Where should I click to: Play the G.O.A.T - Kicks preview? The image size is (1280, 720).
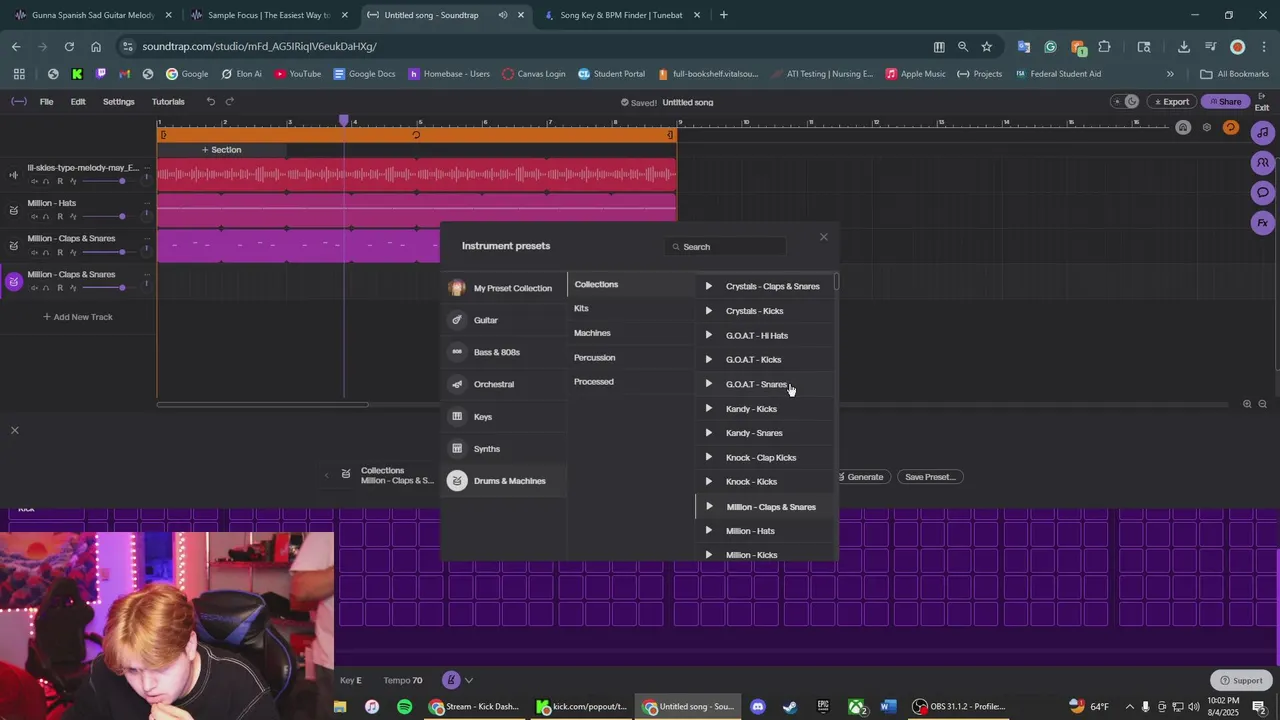[709, 360]
